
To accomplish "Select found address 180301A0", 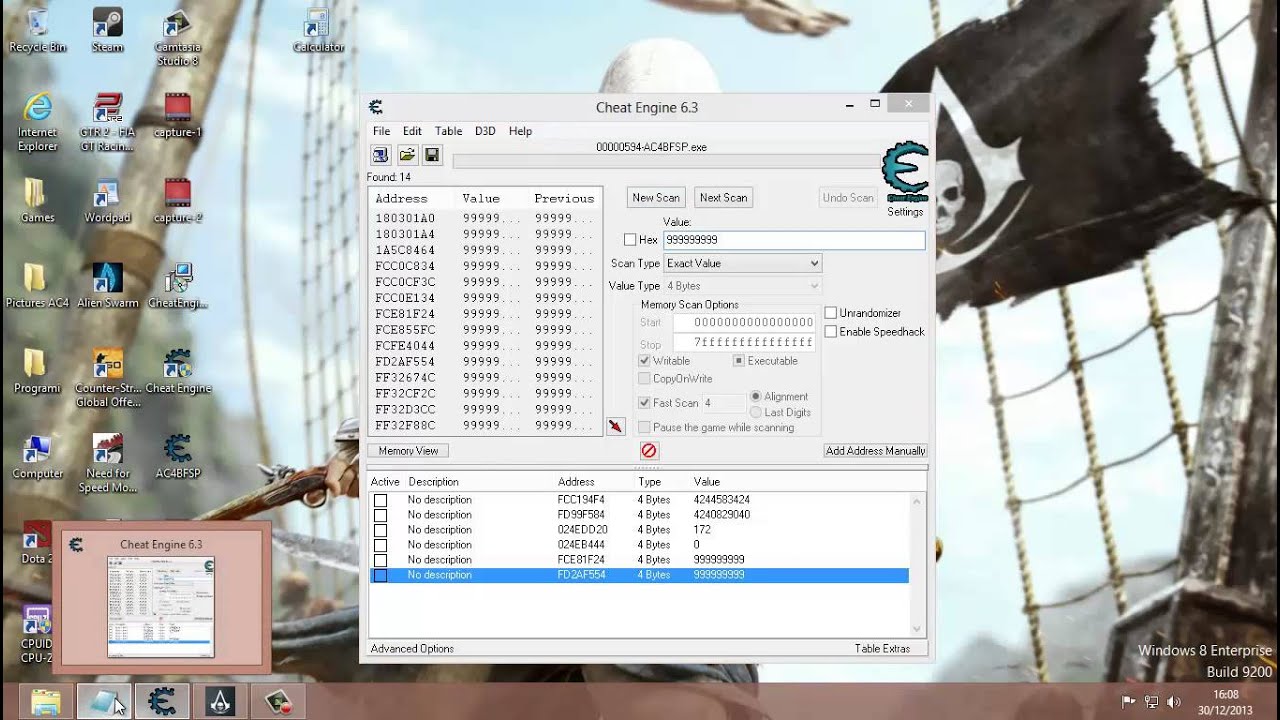I will click(x=405, y=218).
